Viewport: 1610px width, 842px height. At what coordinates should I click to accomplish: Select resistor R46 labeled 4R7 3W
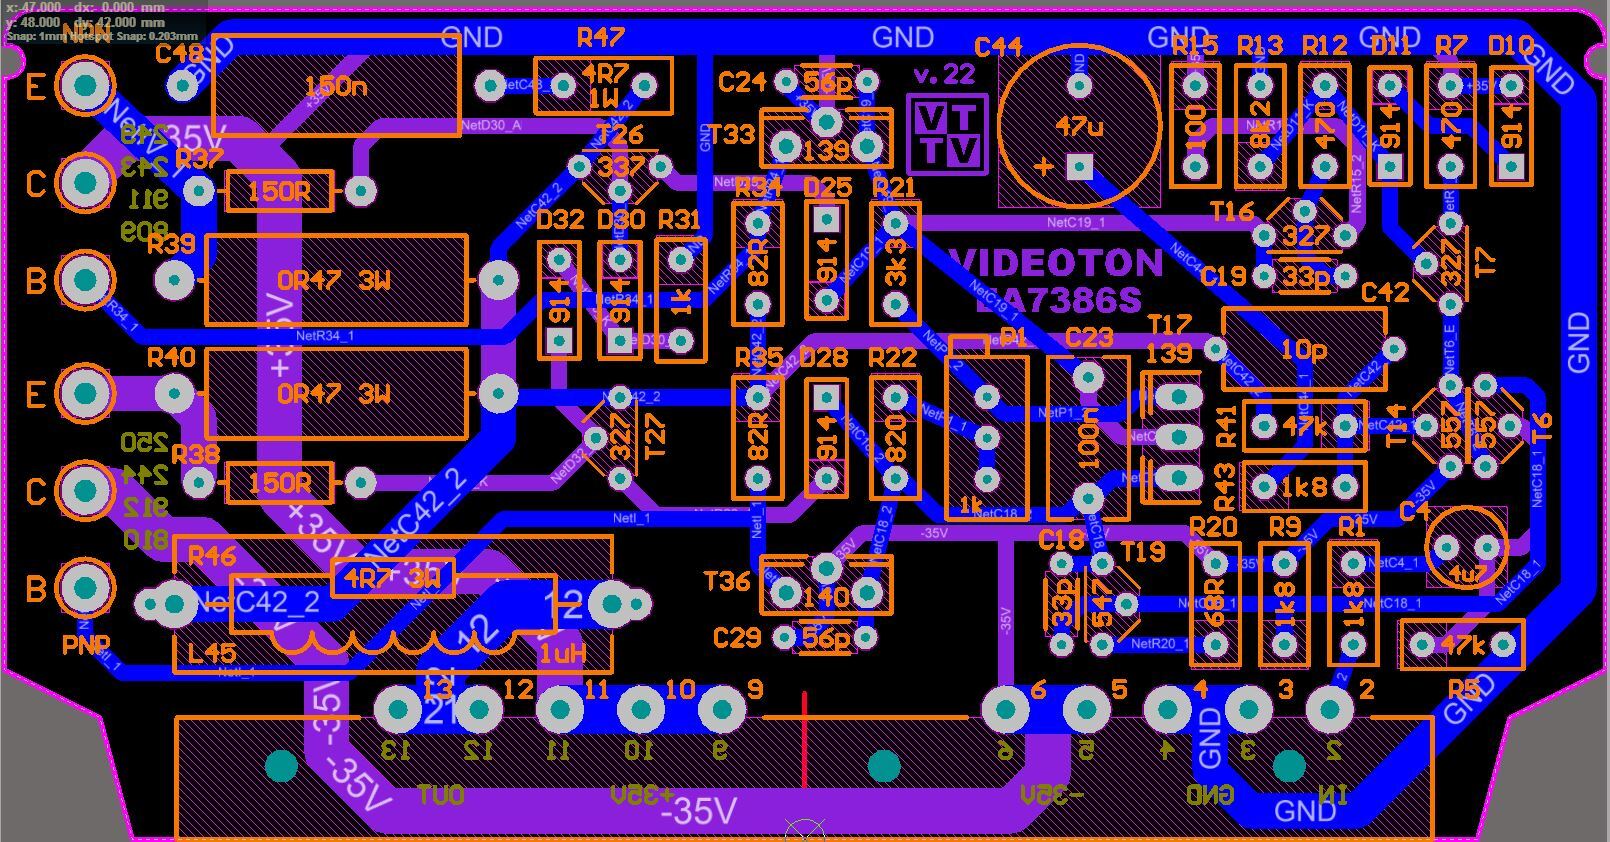[392, 579]
